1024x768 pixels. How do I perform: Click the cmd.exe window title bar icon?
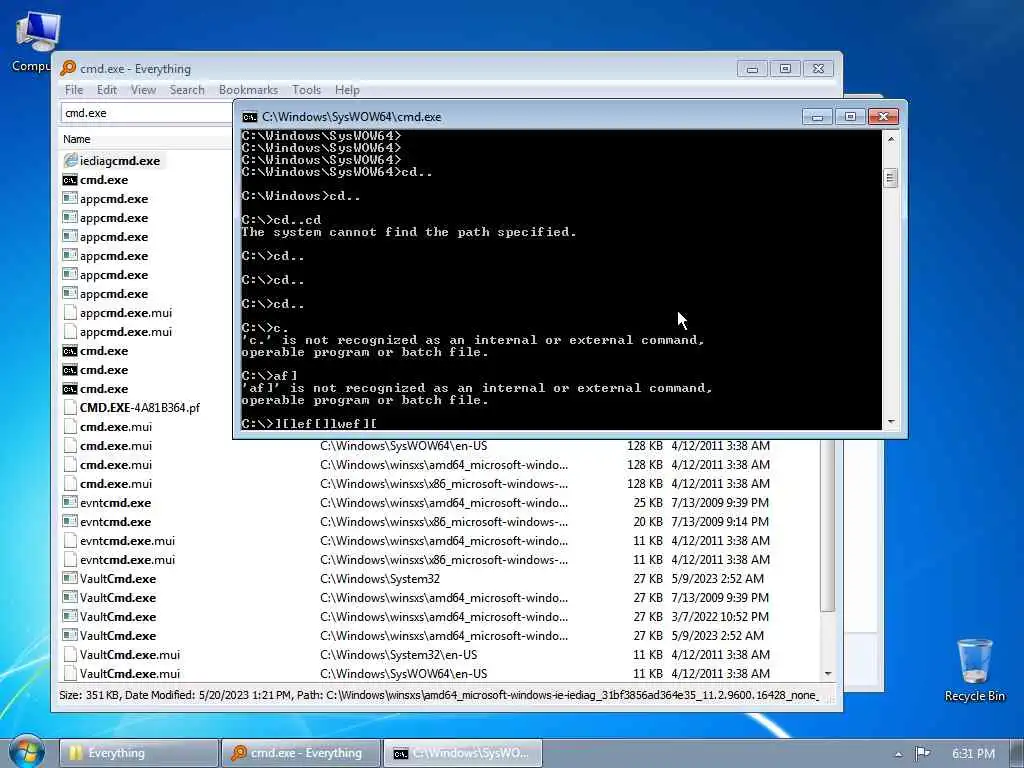(249, 117)
